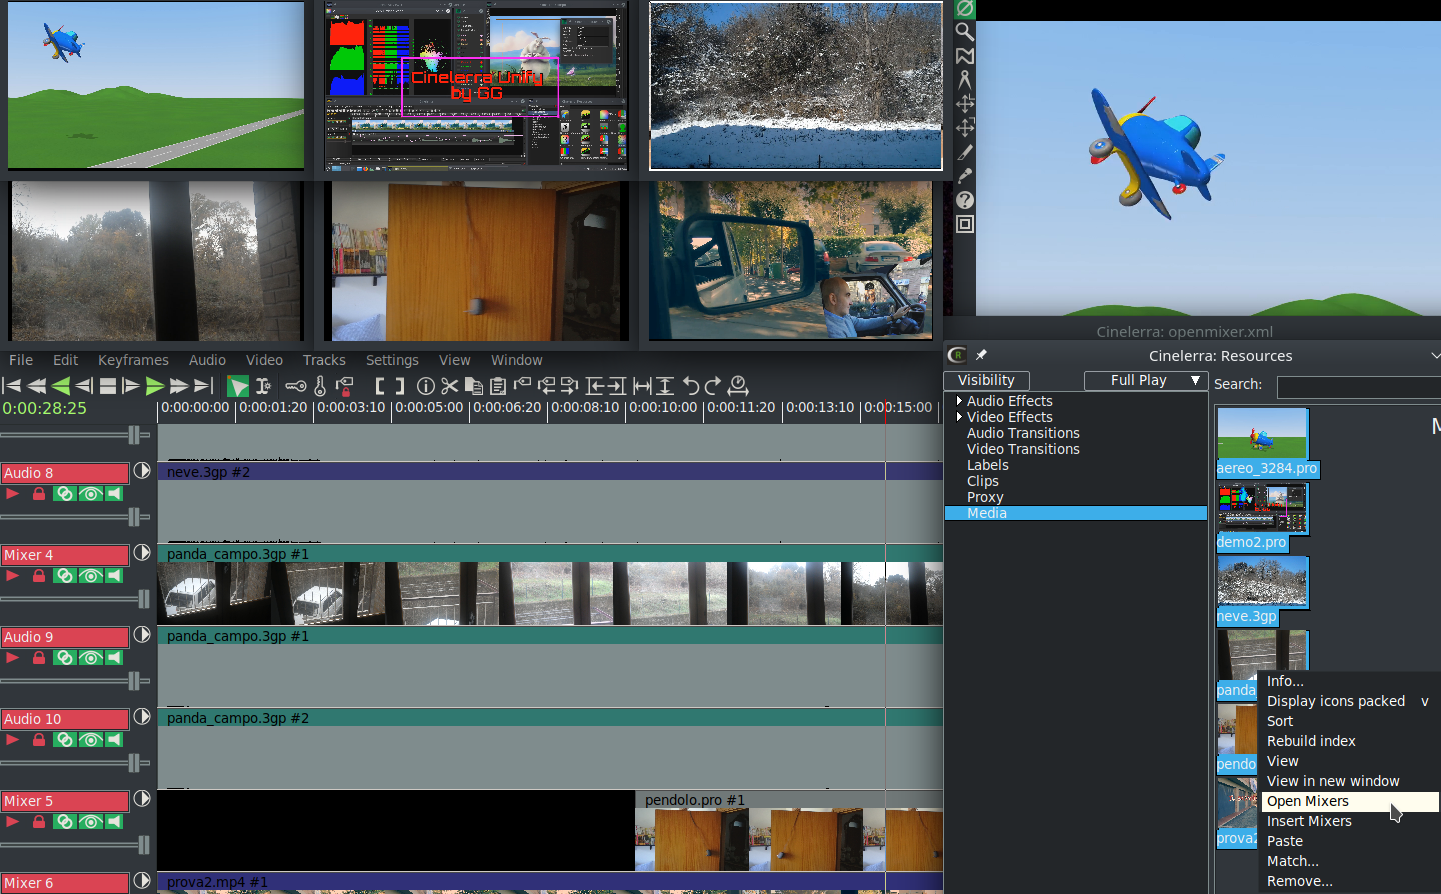
Task: Select the Cut scissors icon
Action: pyautogui.click(x=448, y=385)
